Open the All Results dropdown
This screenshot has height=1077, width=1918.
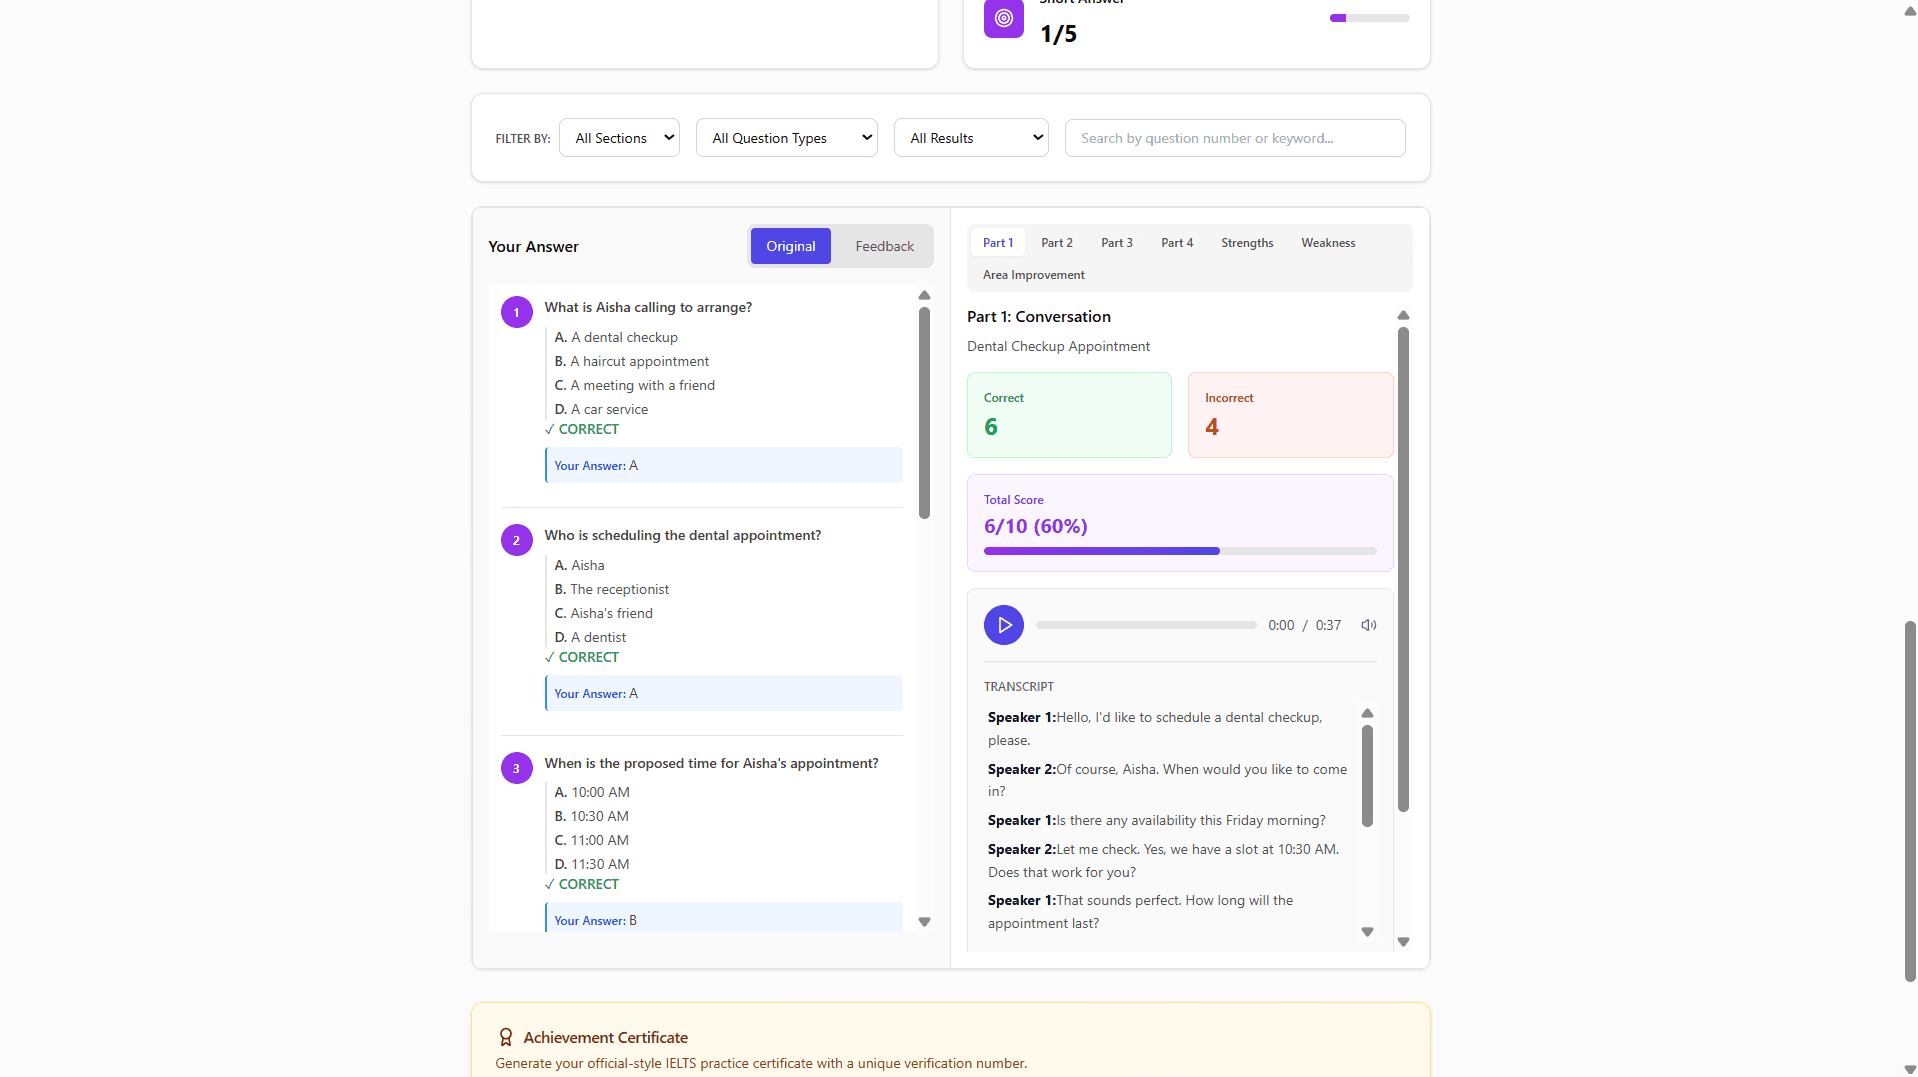pyautogui.click(x=971, y=138)
